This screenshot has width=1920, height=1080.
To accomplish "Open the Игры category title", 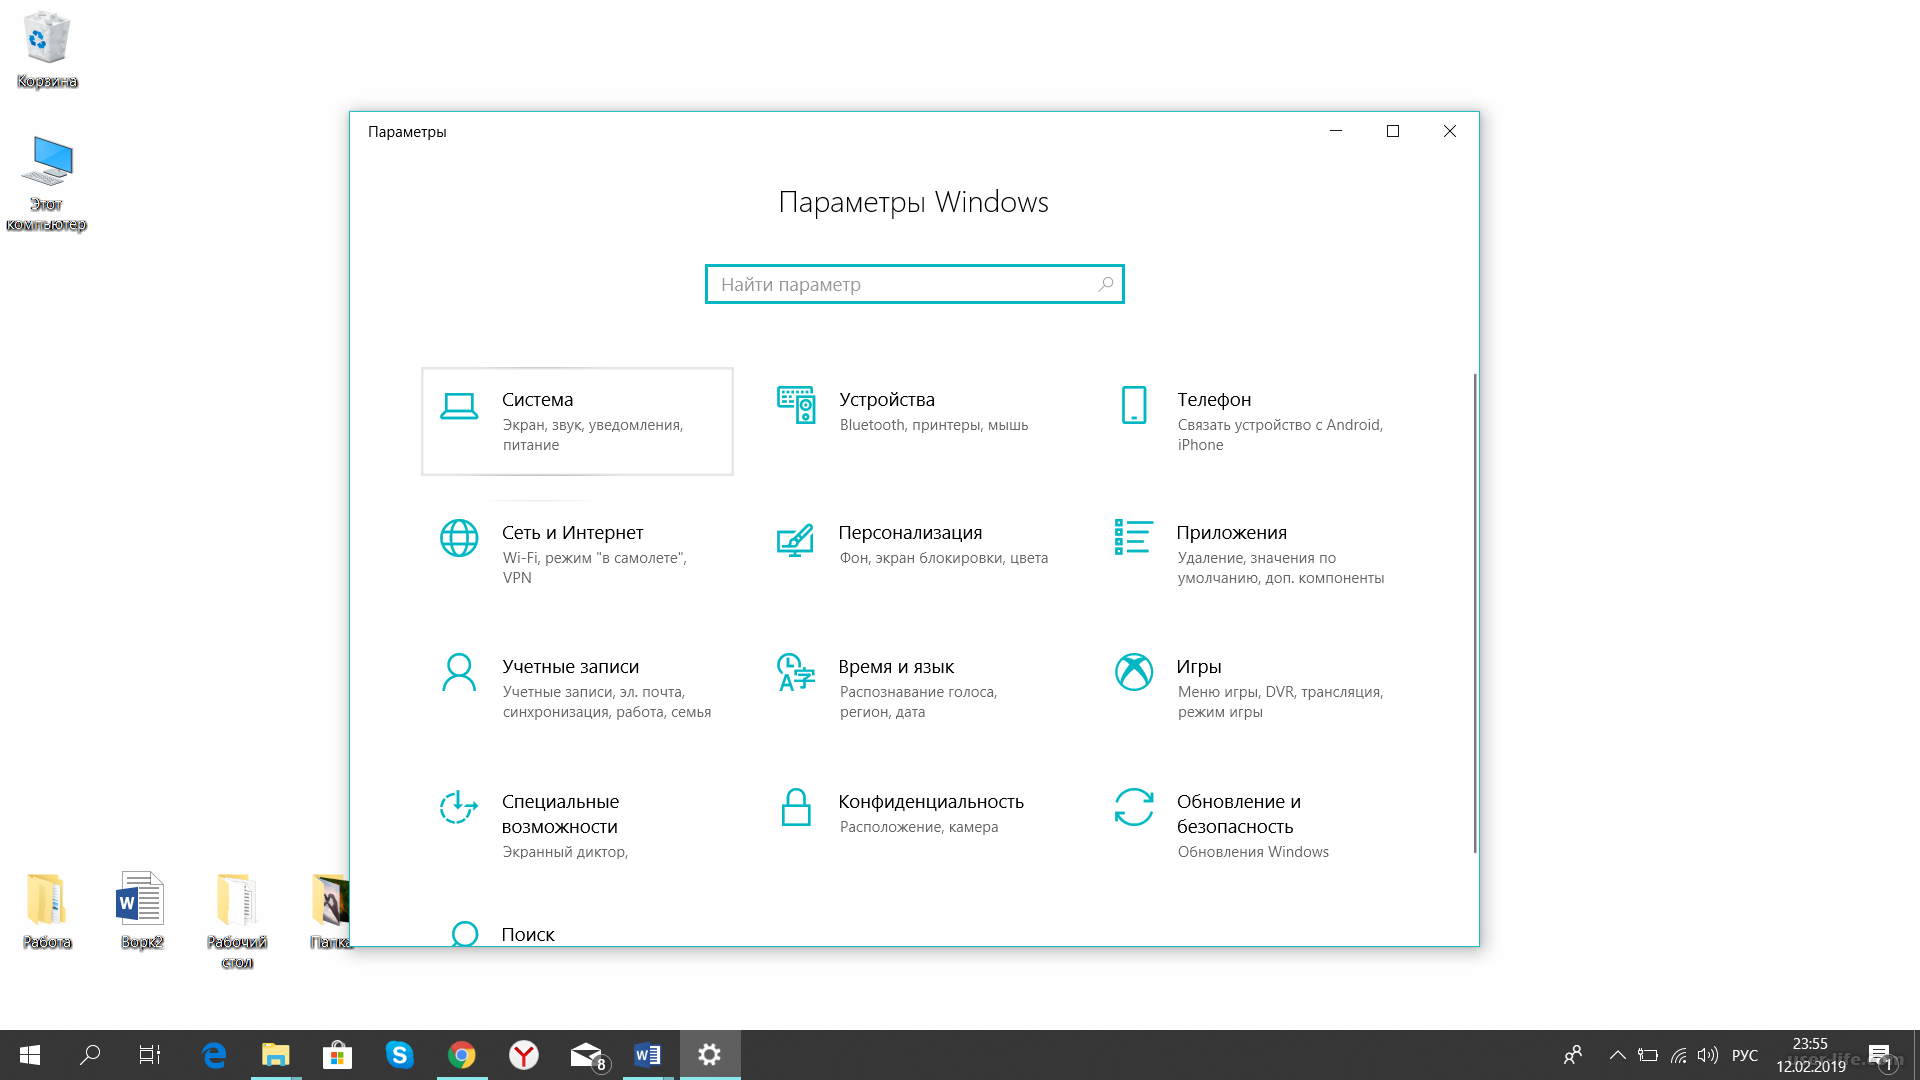I will pyautogui.click(x=1198, y=666).
